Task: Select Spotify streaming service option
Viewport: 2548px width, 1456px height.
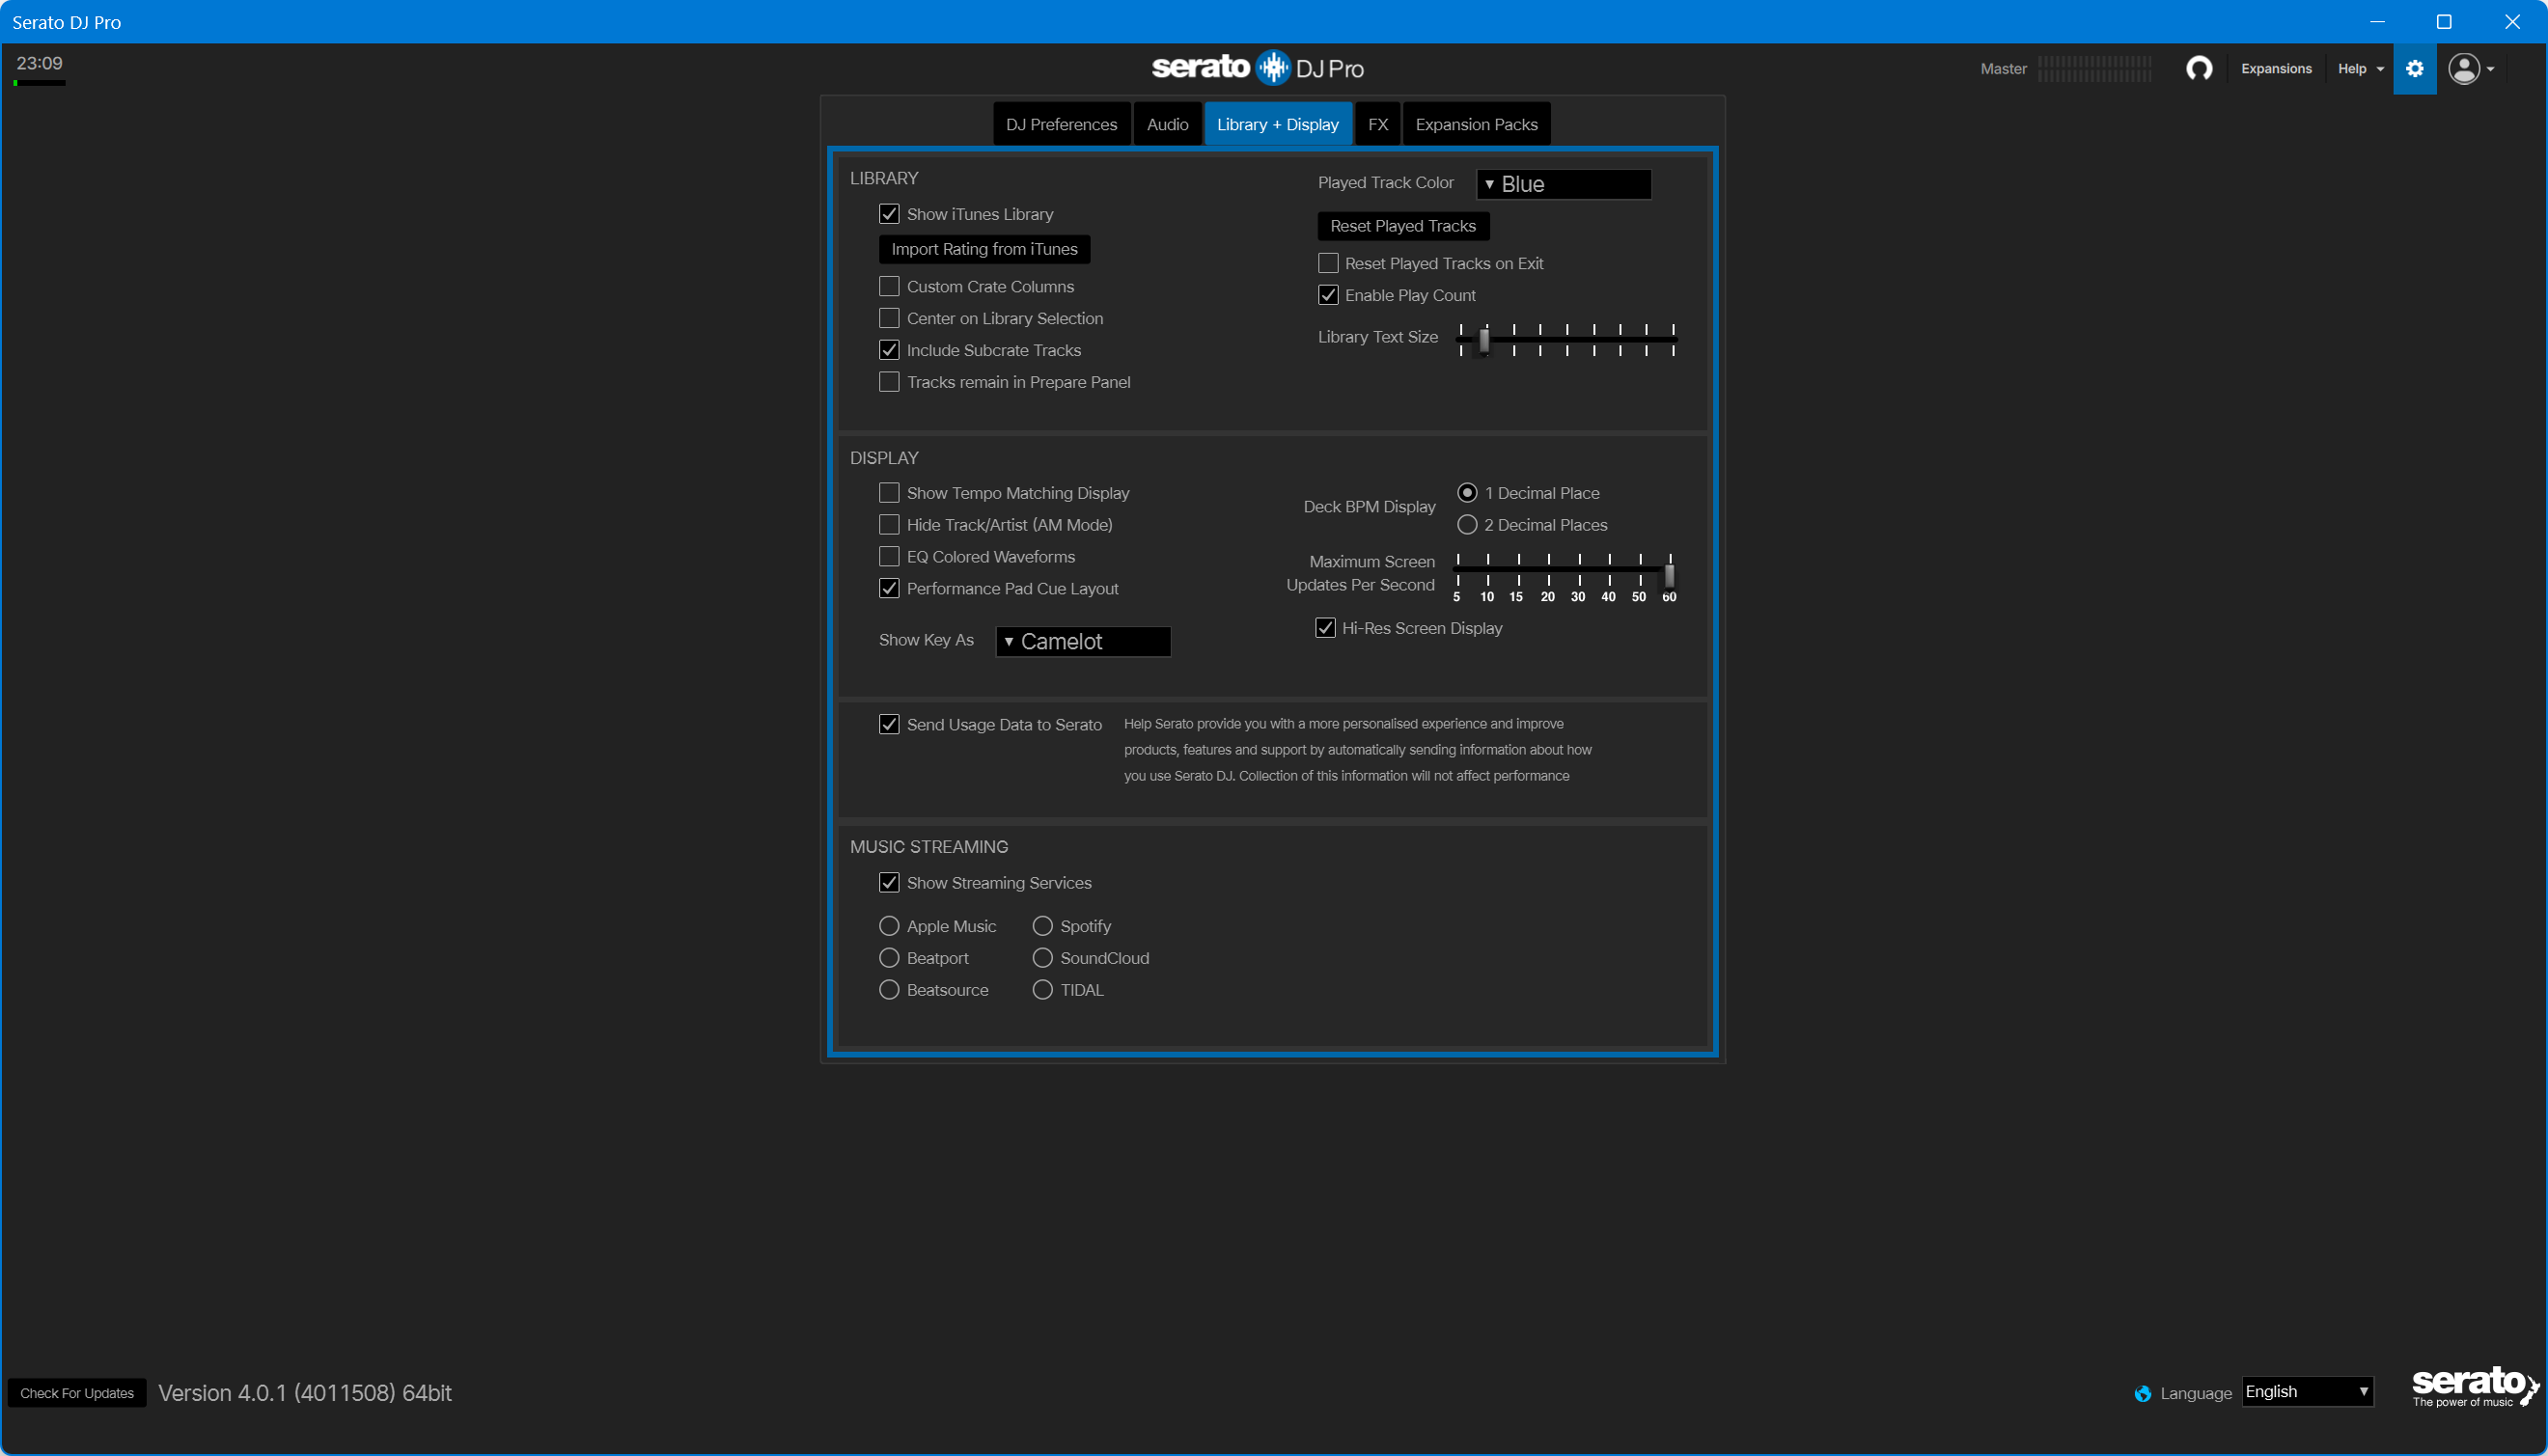Action: click(x=1042, y=925)
